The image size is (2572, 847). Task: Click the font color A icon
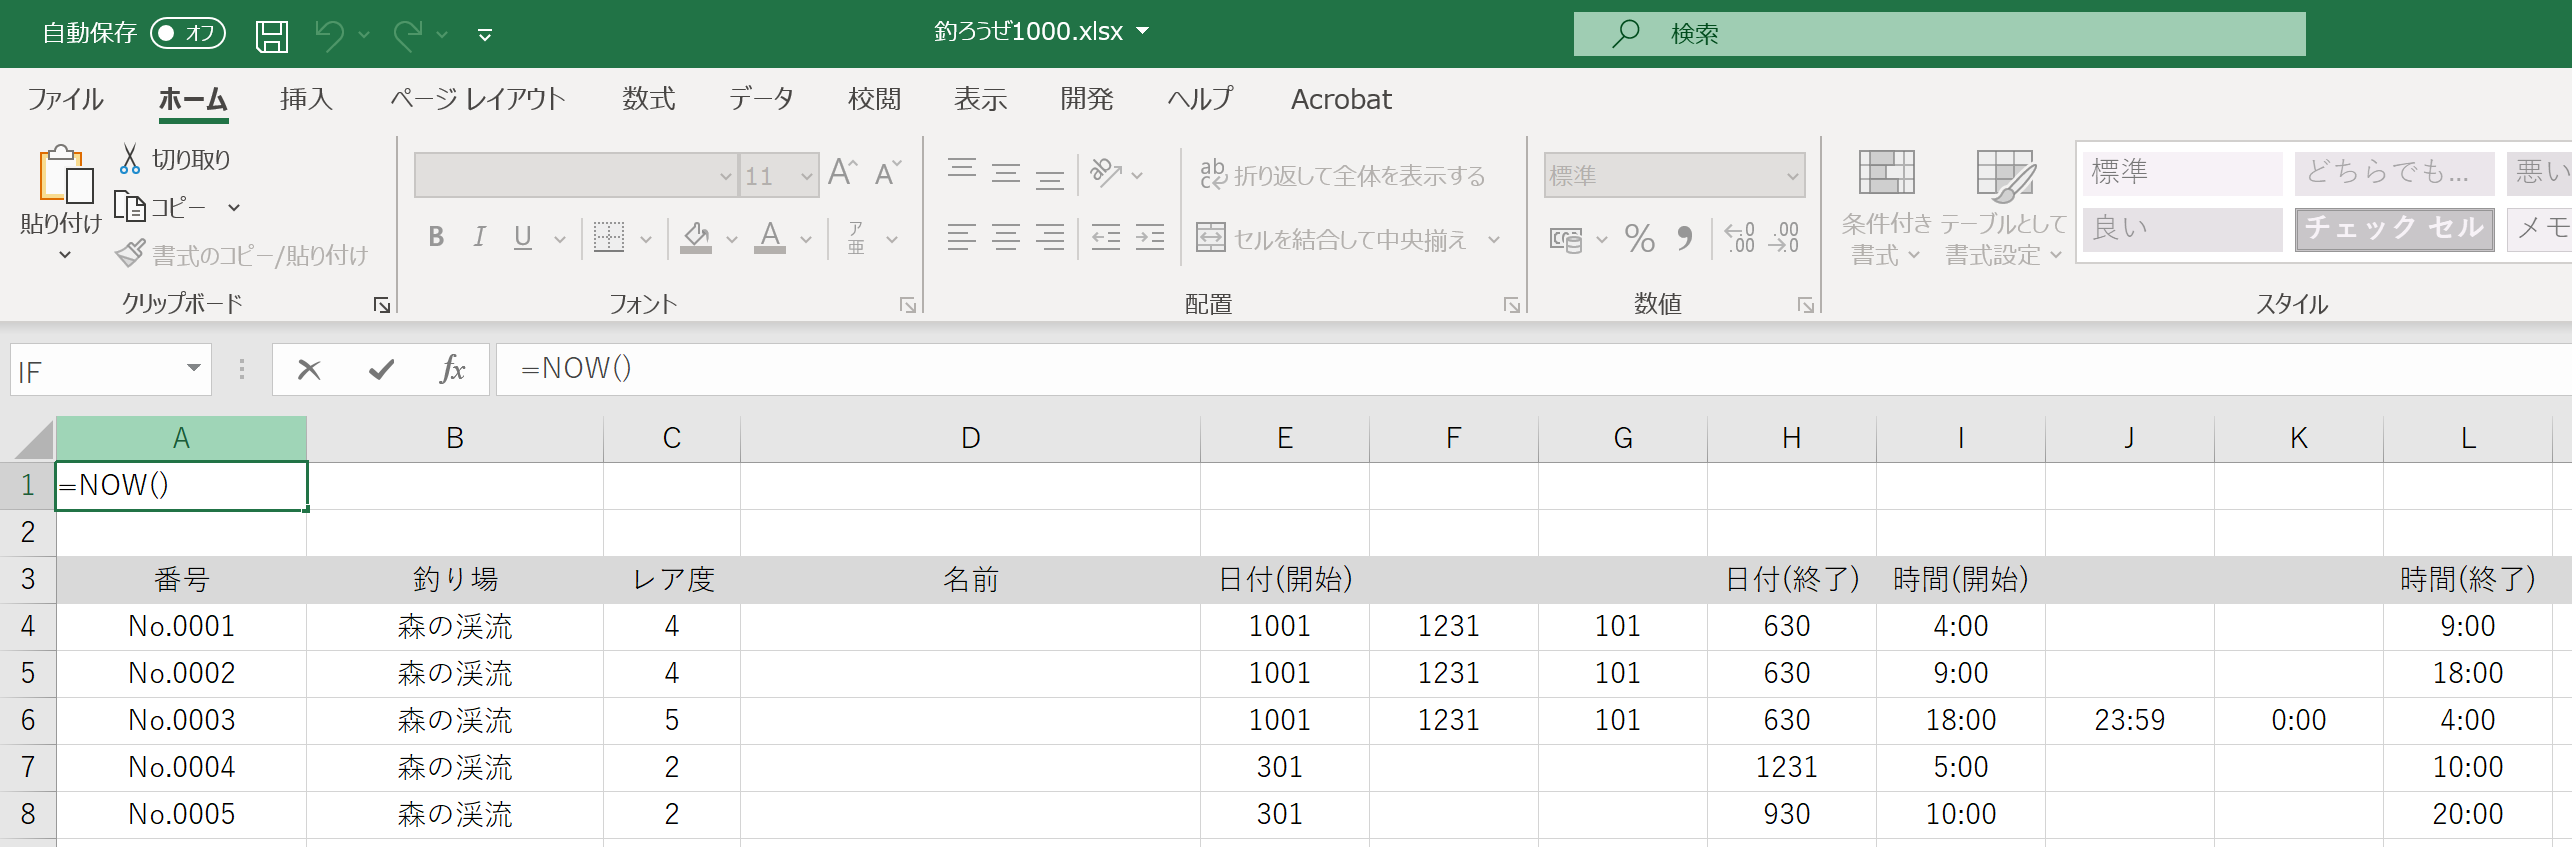click(x=769, y=237)
